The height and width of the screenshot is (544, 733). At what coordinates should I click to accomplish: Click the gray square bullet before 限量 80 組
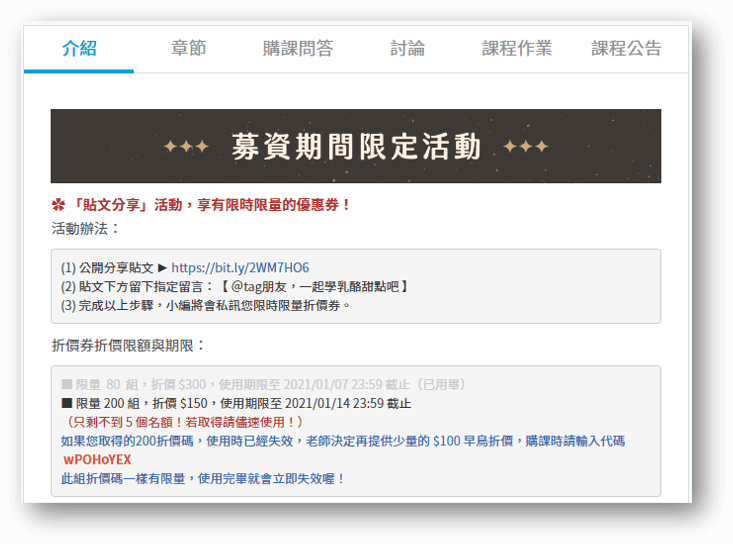click(66, 384)
